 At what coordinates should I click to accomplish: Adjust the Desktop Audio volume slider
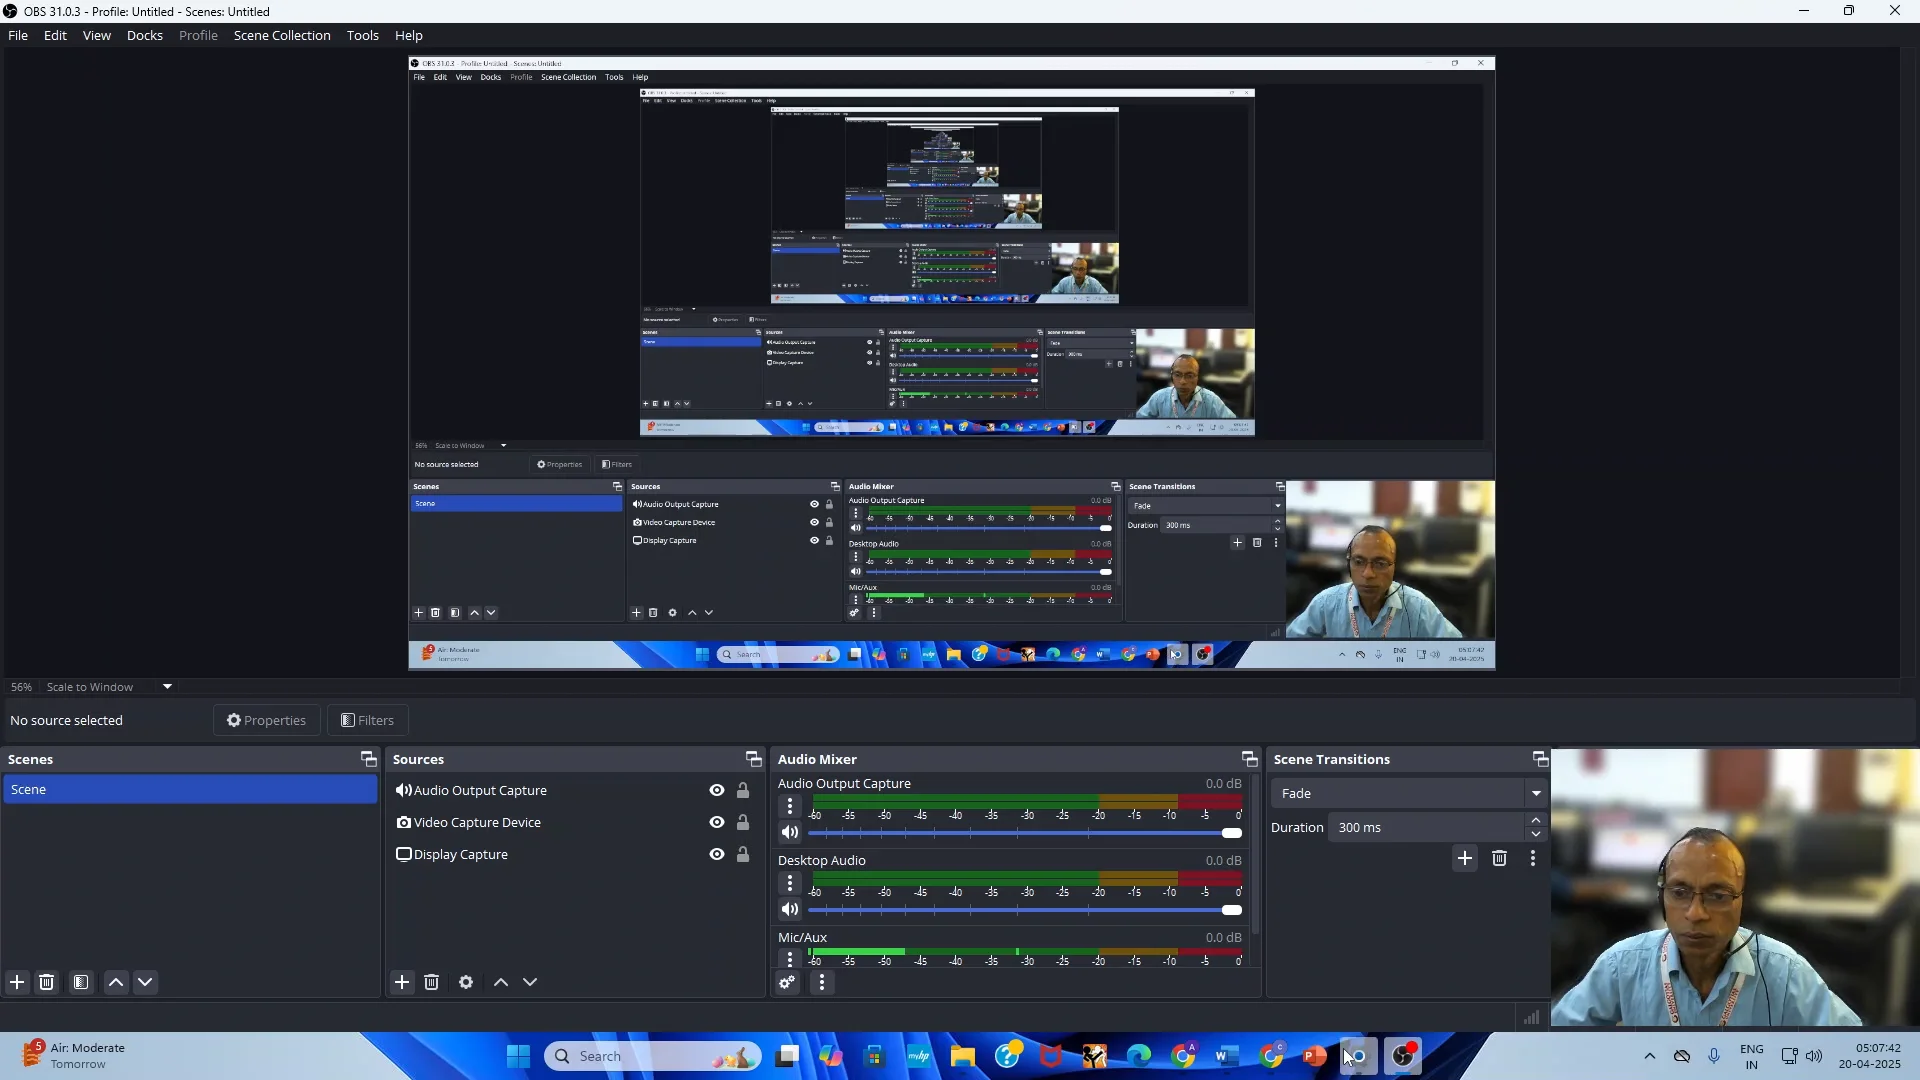[x=1231, y=910]
